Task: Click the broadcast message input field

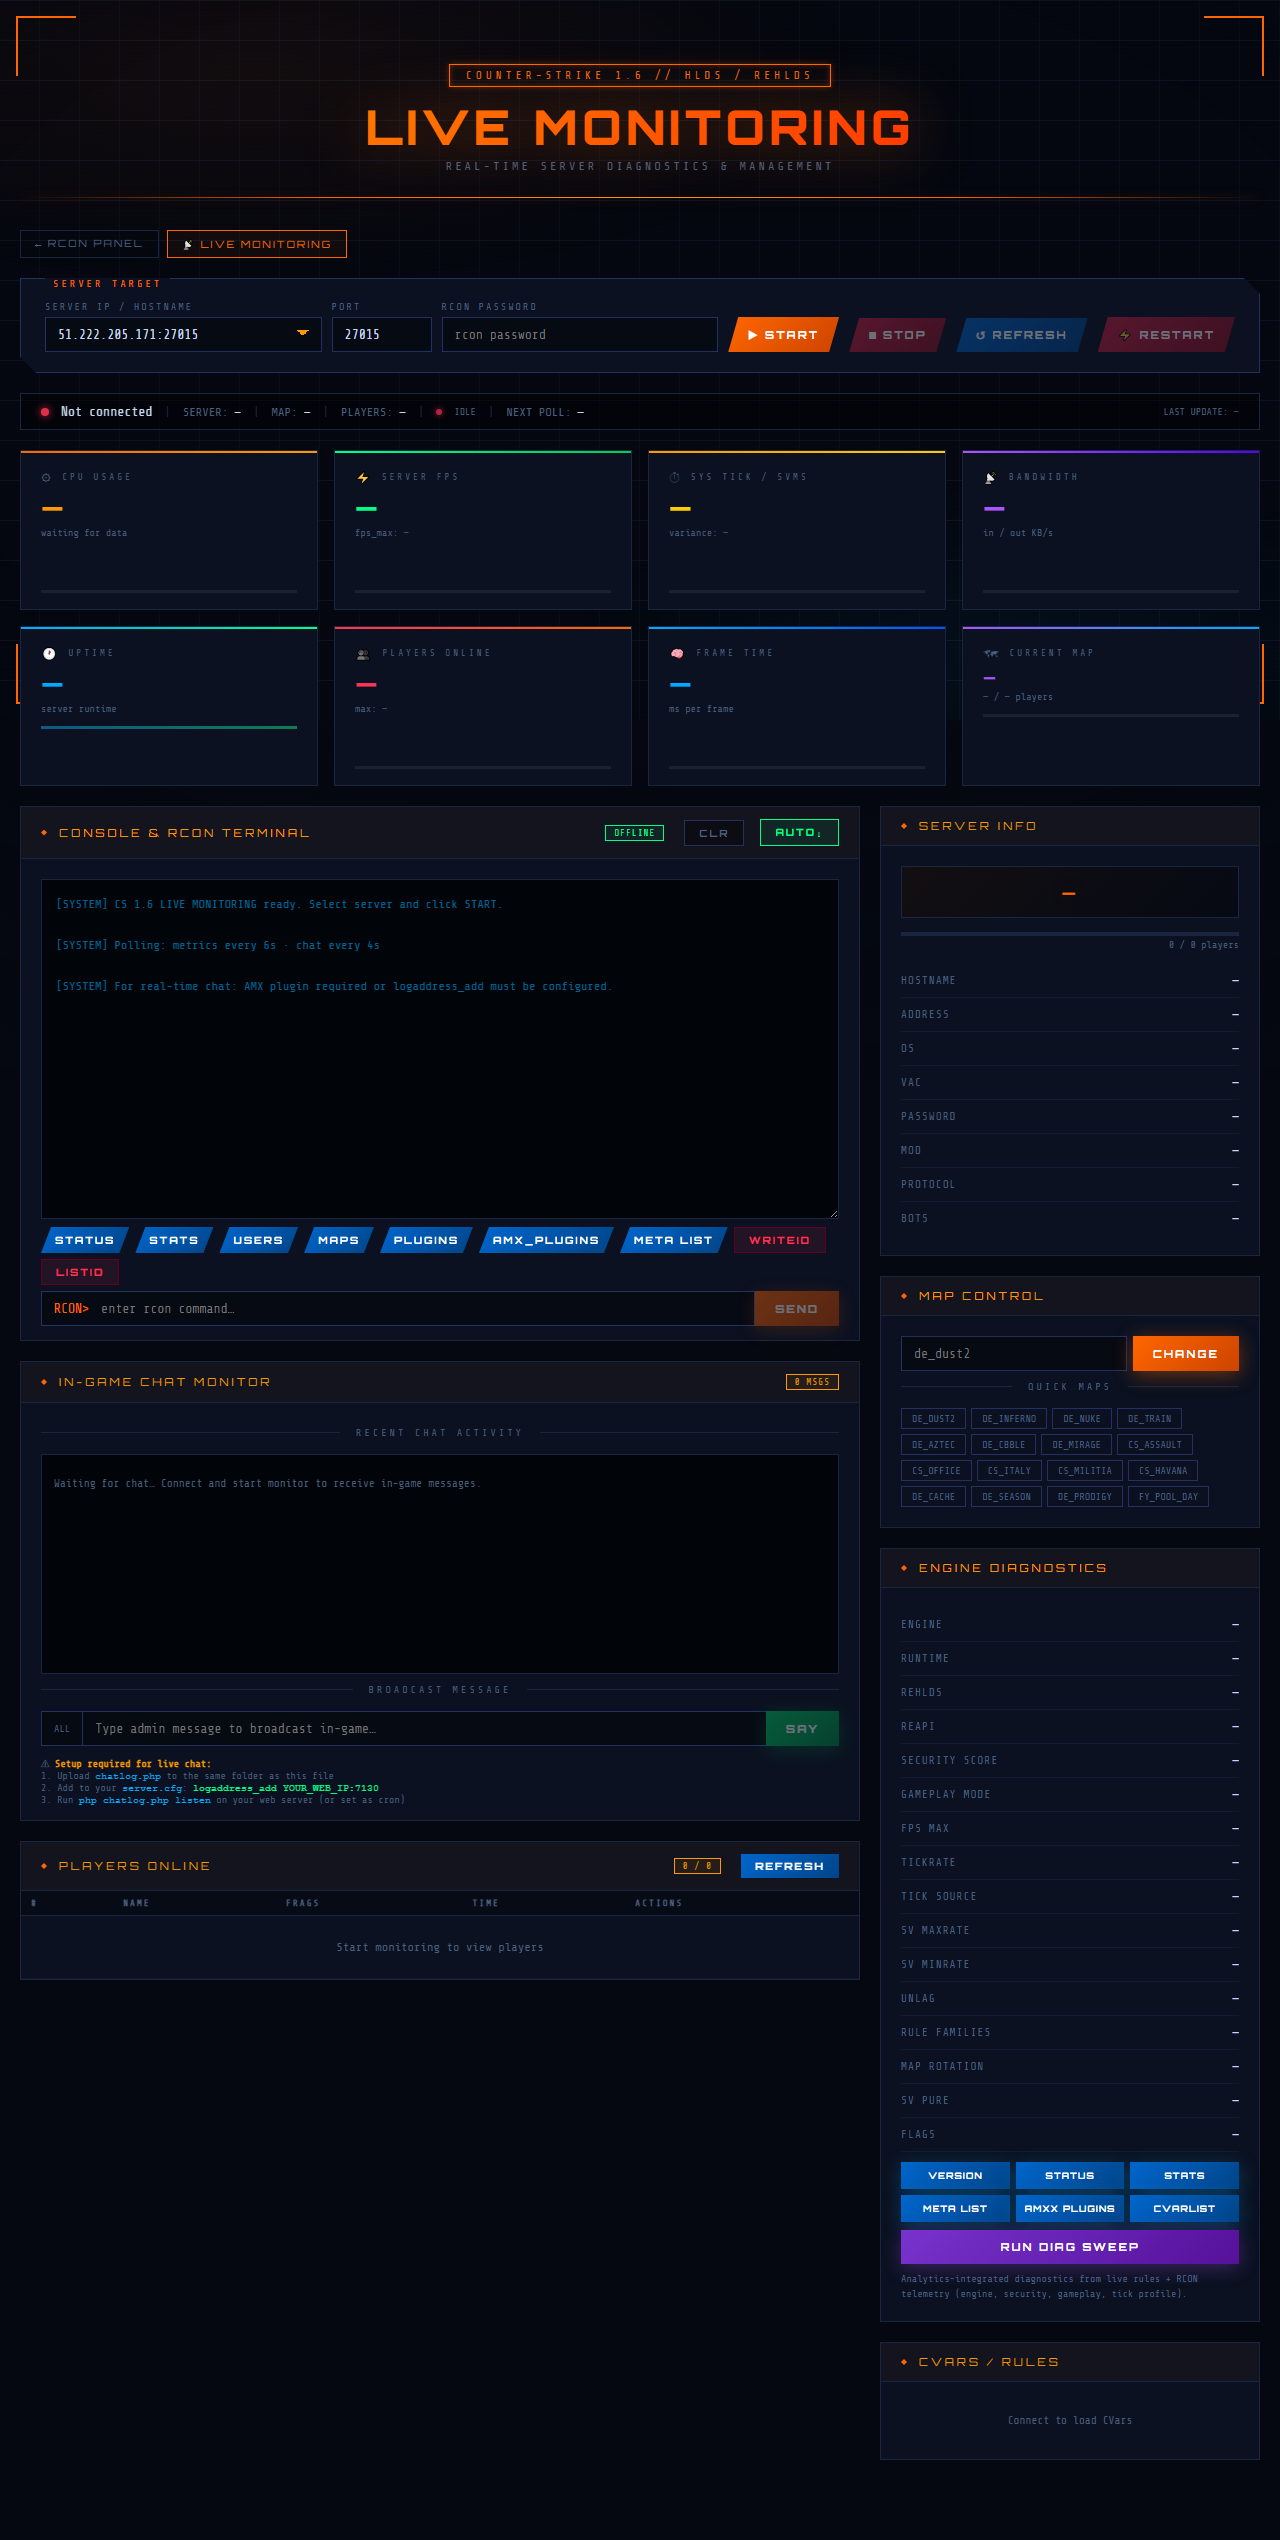Action: click(x=424, y=1728)
